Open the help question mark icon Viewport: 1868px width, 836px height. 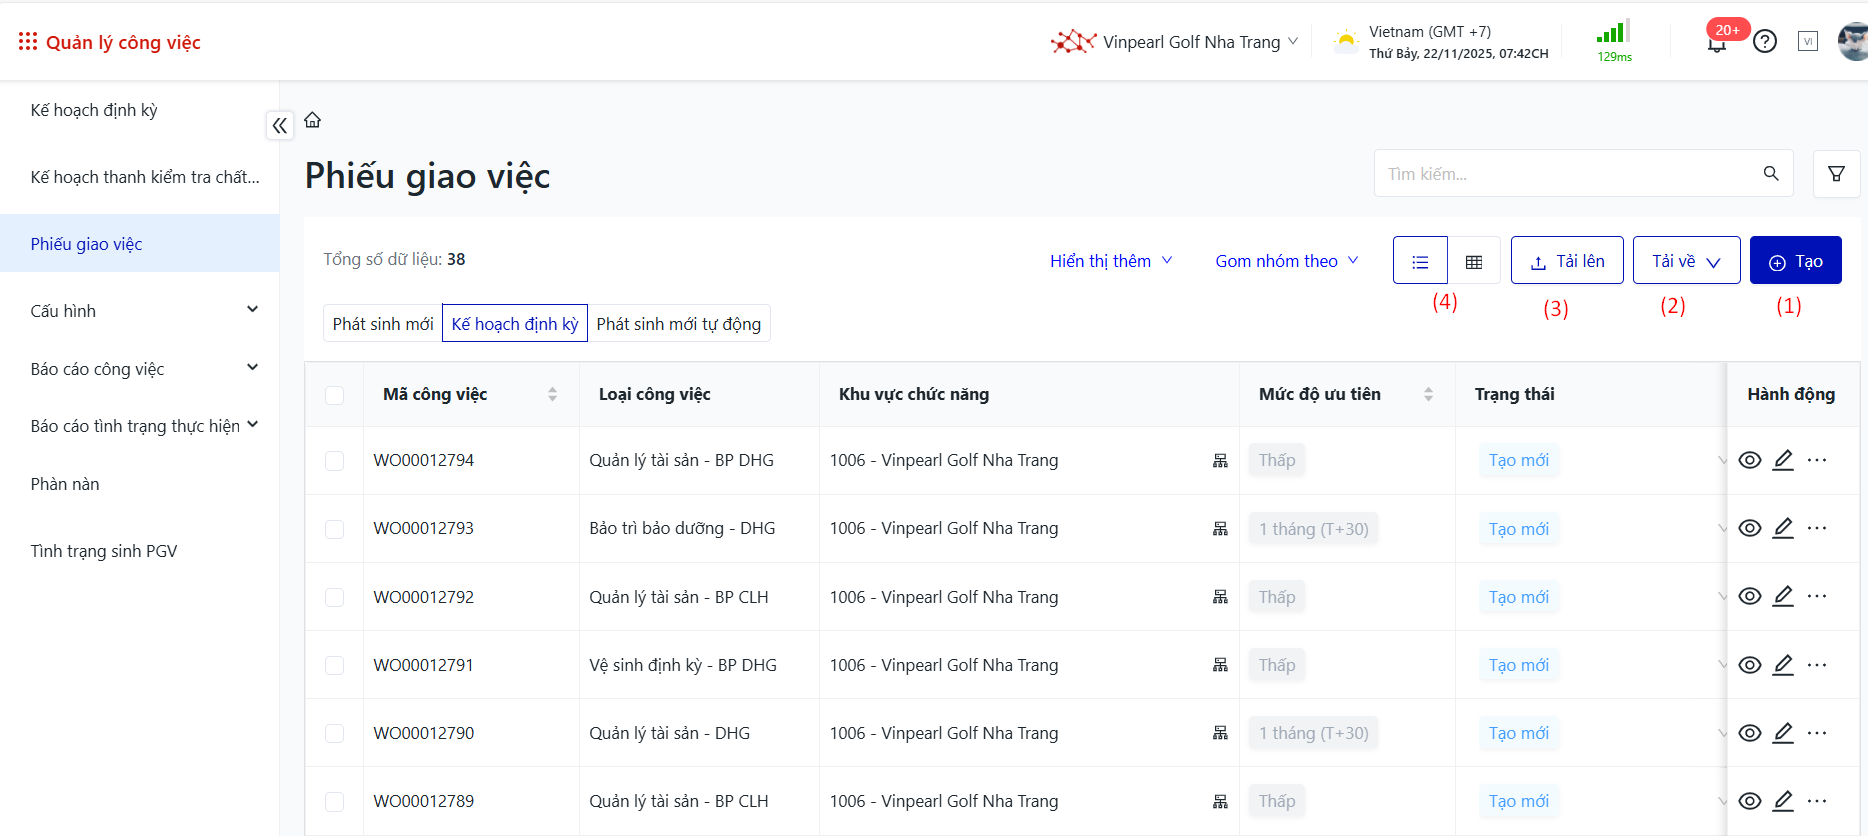click(1765, 42)
